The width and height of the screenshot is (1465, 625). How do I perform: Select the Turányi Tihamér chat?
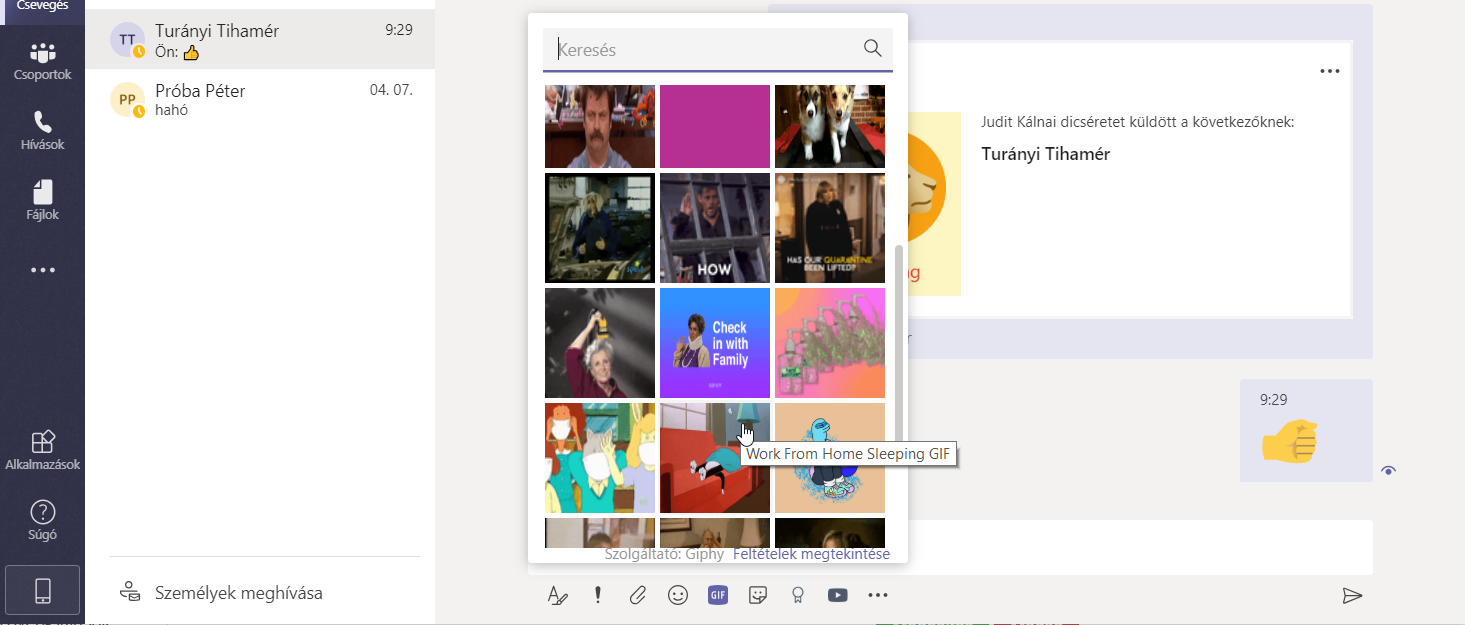click(x=260, y=40)
